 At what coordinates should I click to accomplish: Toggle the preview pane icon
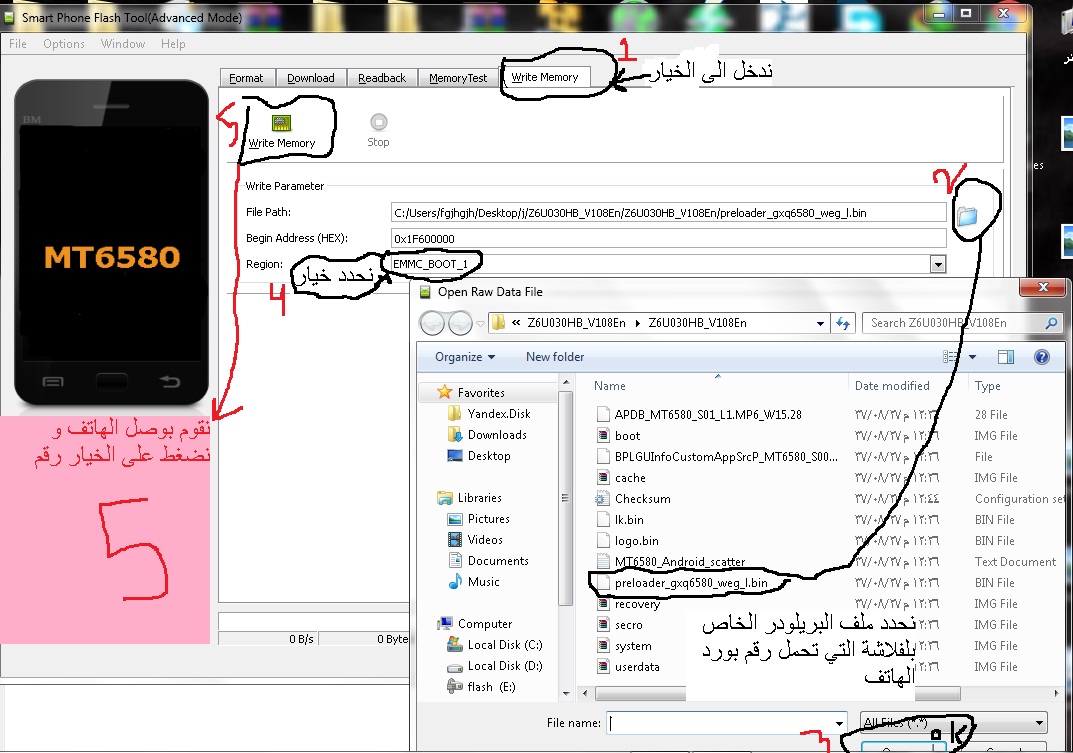1005,357
